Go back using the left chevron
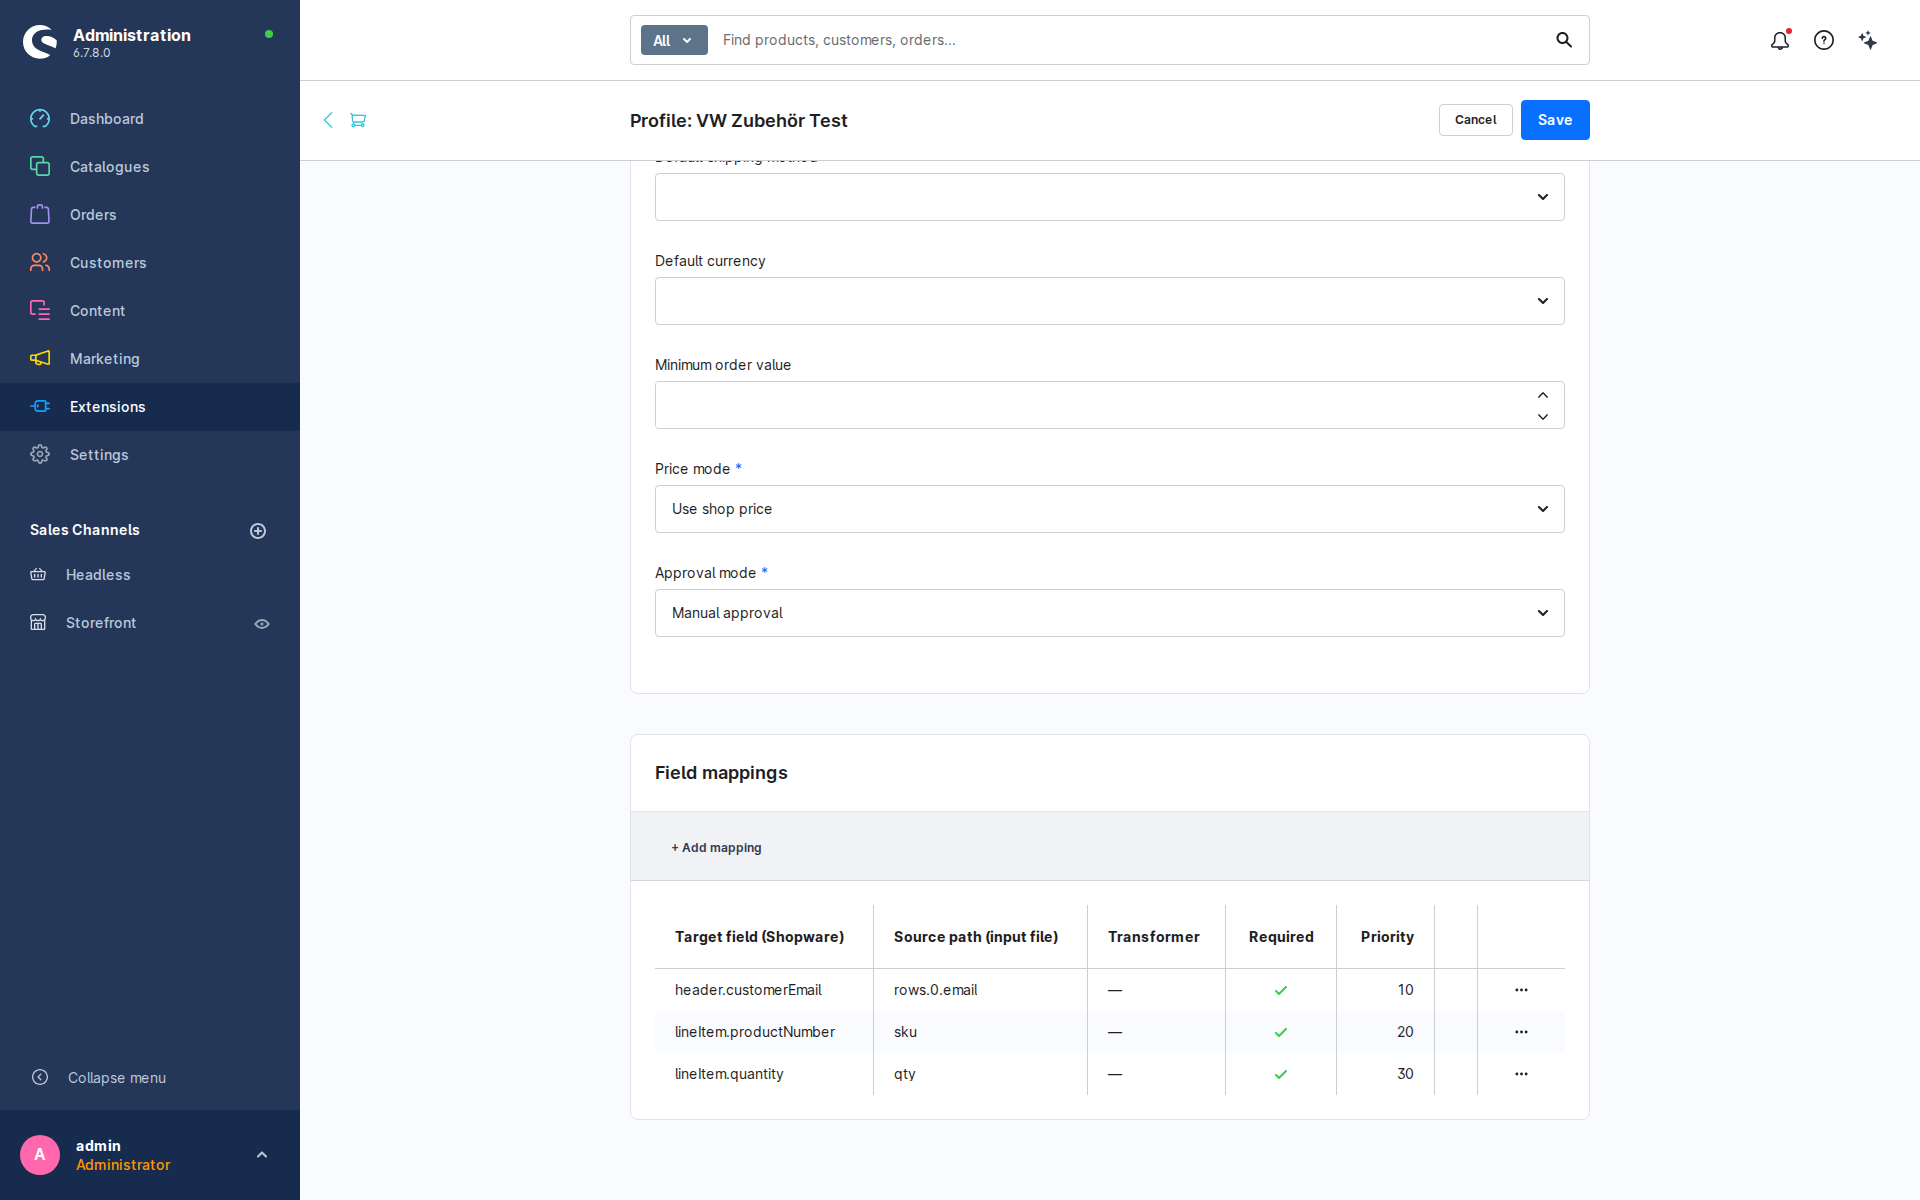The image size is (1920, 1200). click(x=328, y=120)
